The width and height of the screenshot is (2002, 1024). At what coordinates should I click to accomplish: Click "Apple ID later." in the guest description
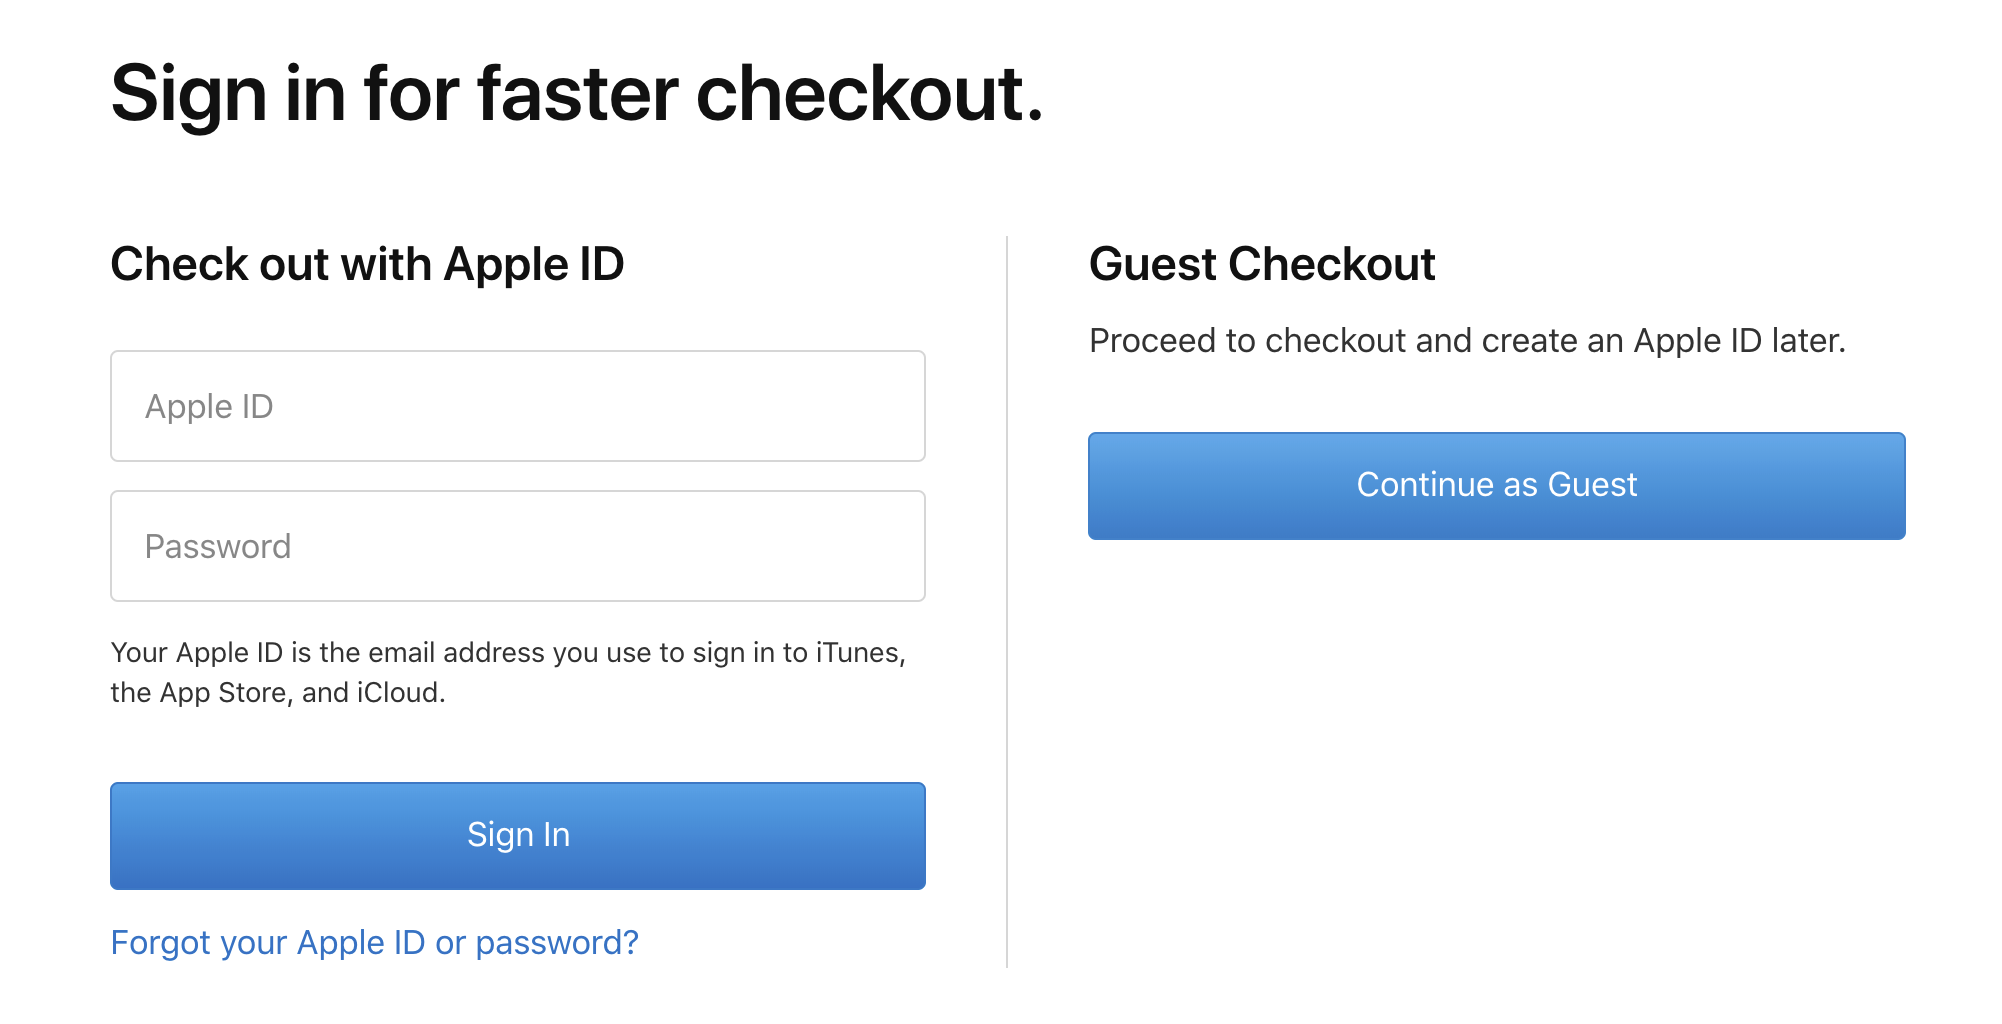[1738, 341]
